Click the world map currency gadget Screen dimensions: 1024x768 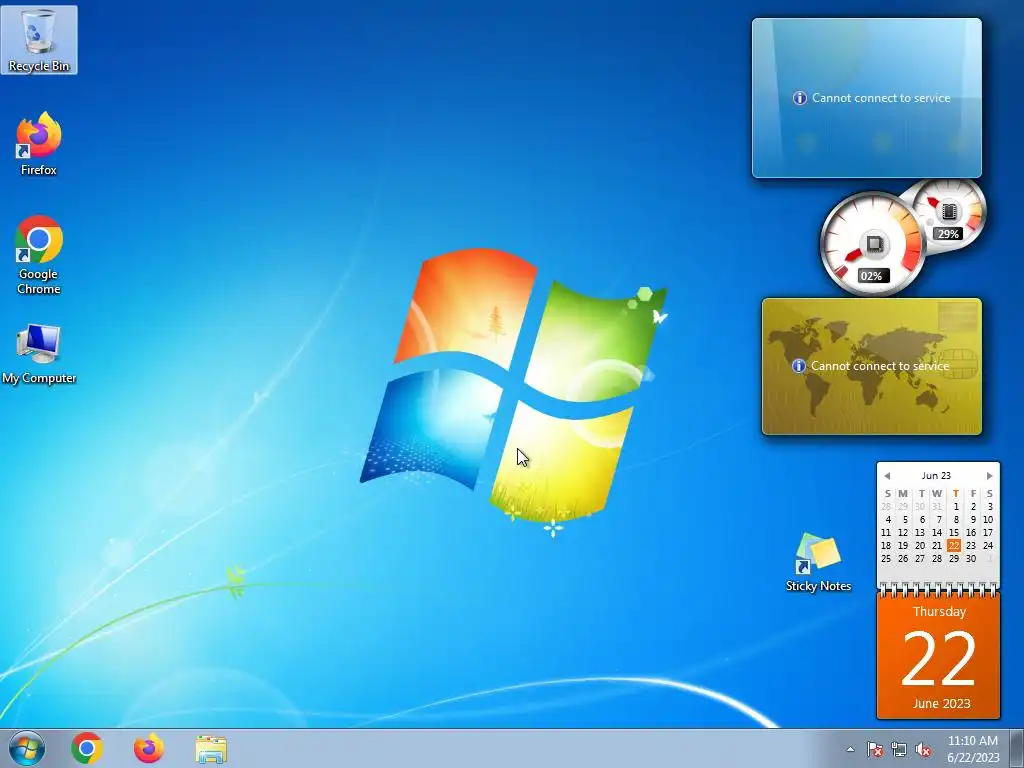click(872, 366)
